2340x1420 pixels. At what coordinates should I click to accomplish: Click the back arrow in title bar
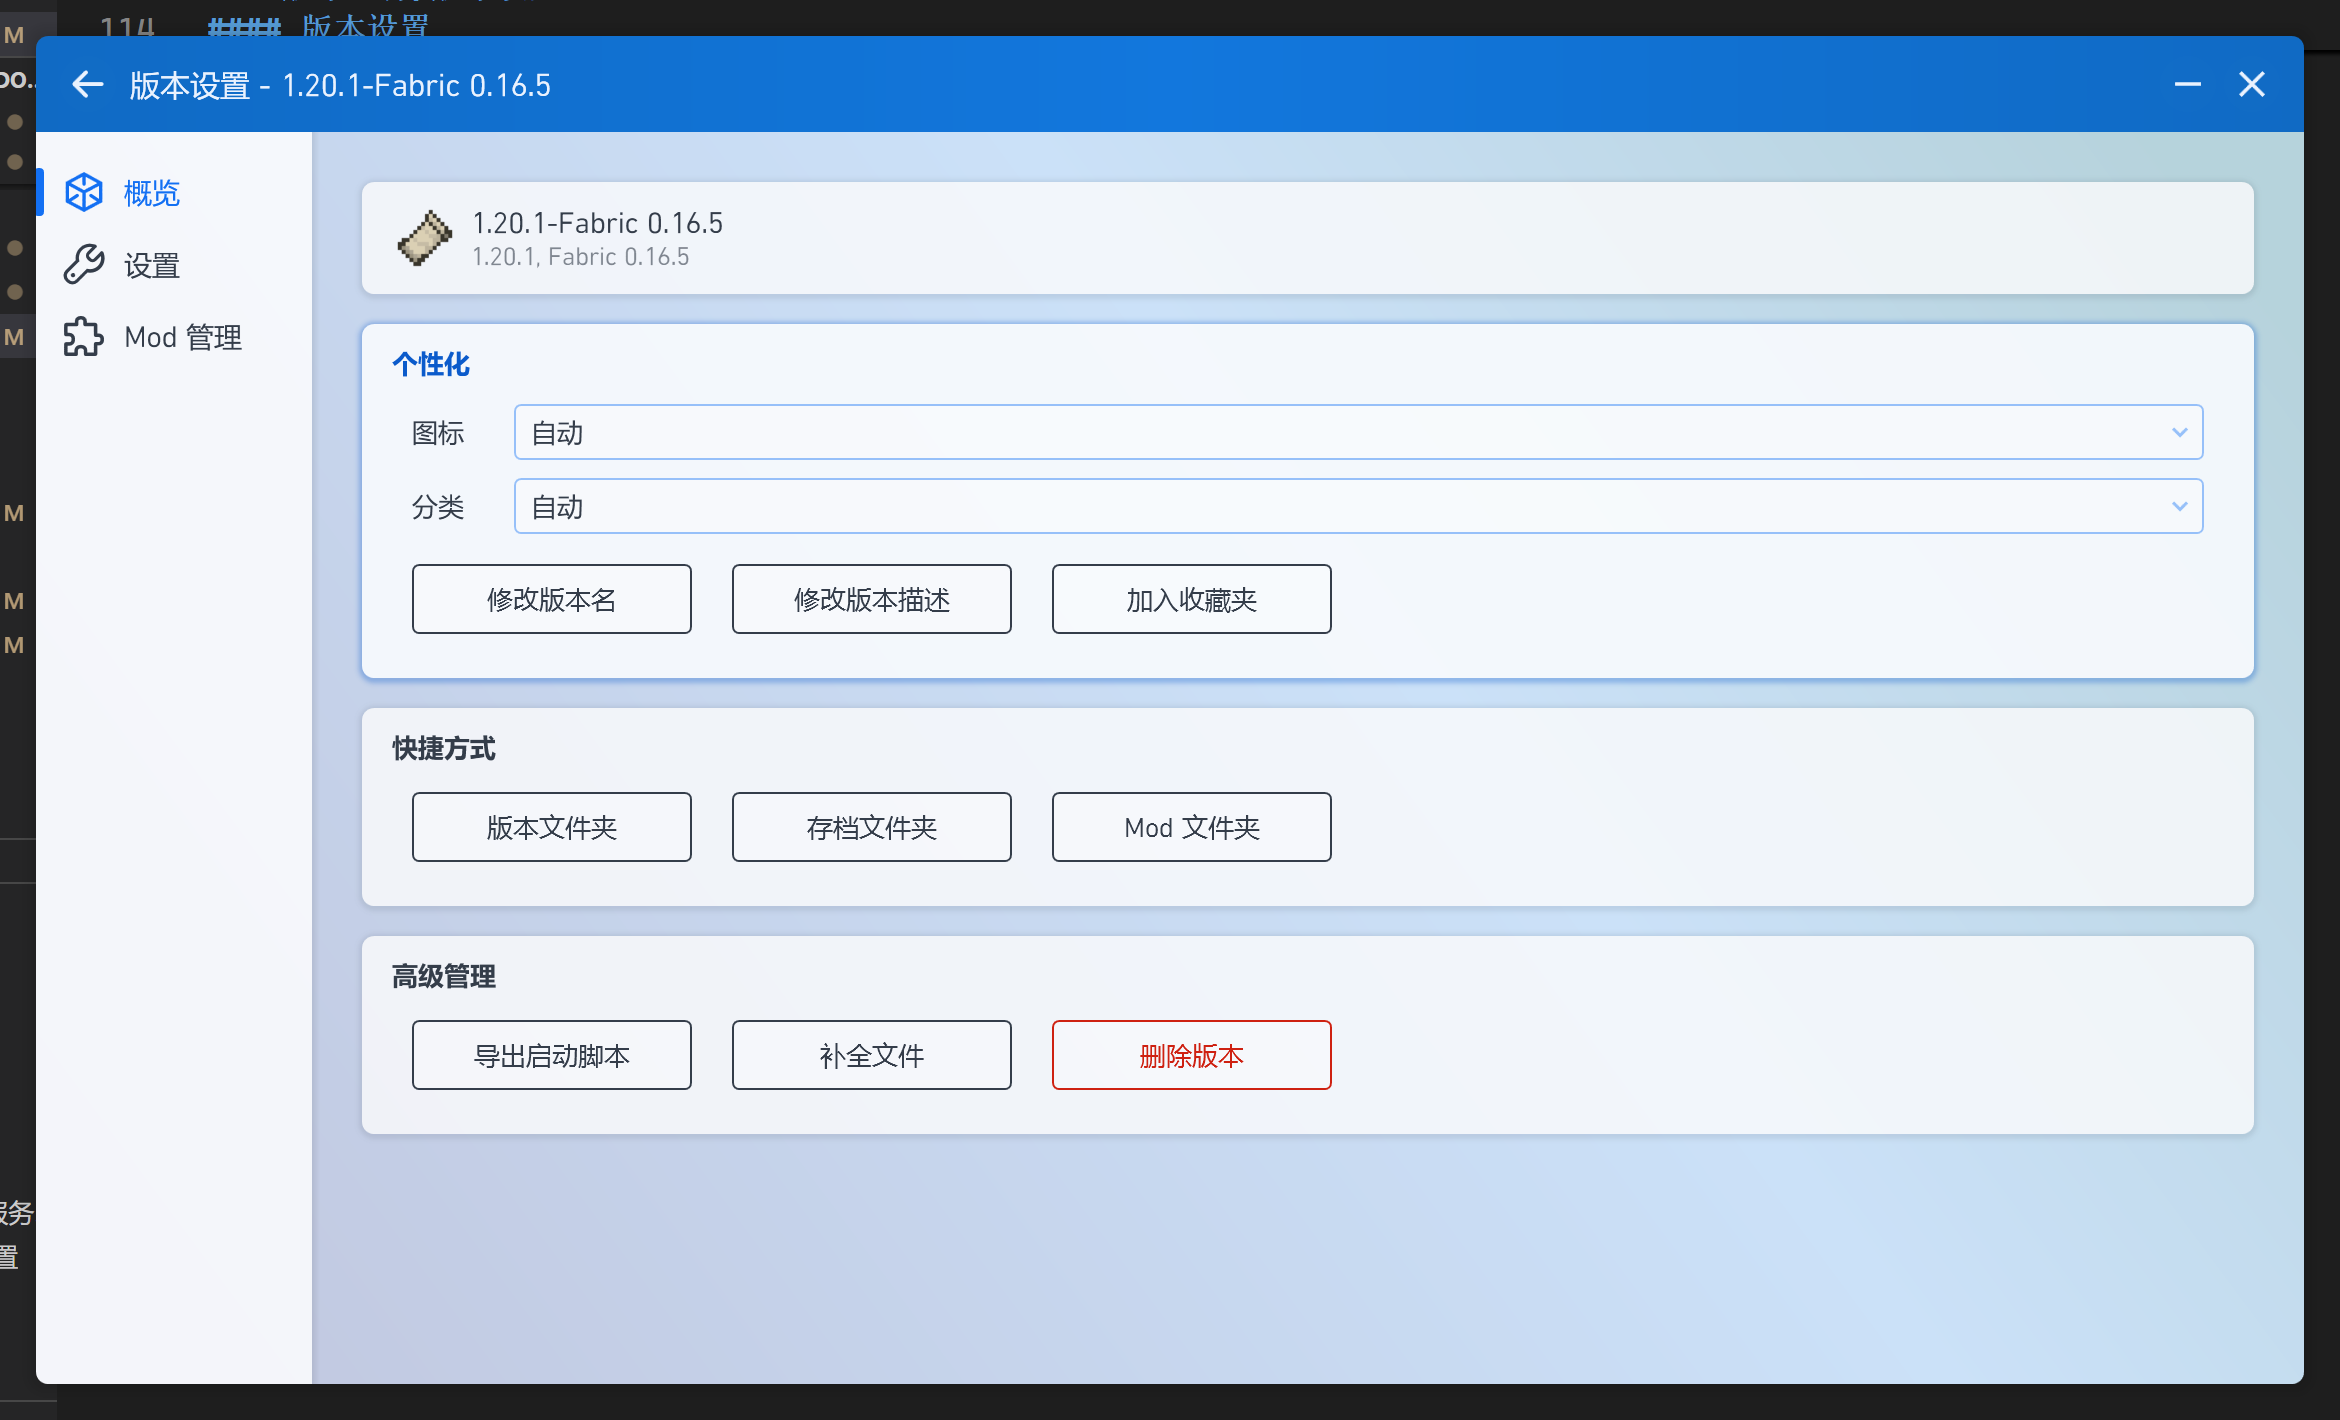coord(88,85)
